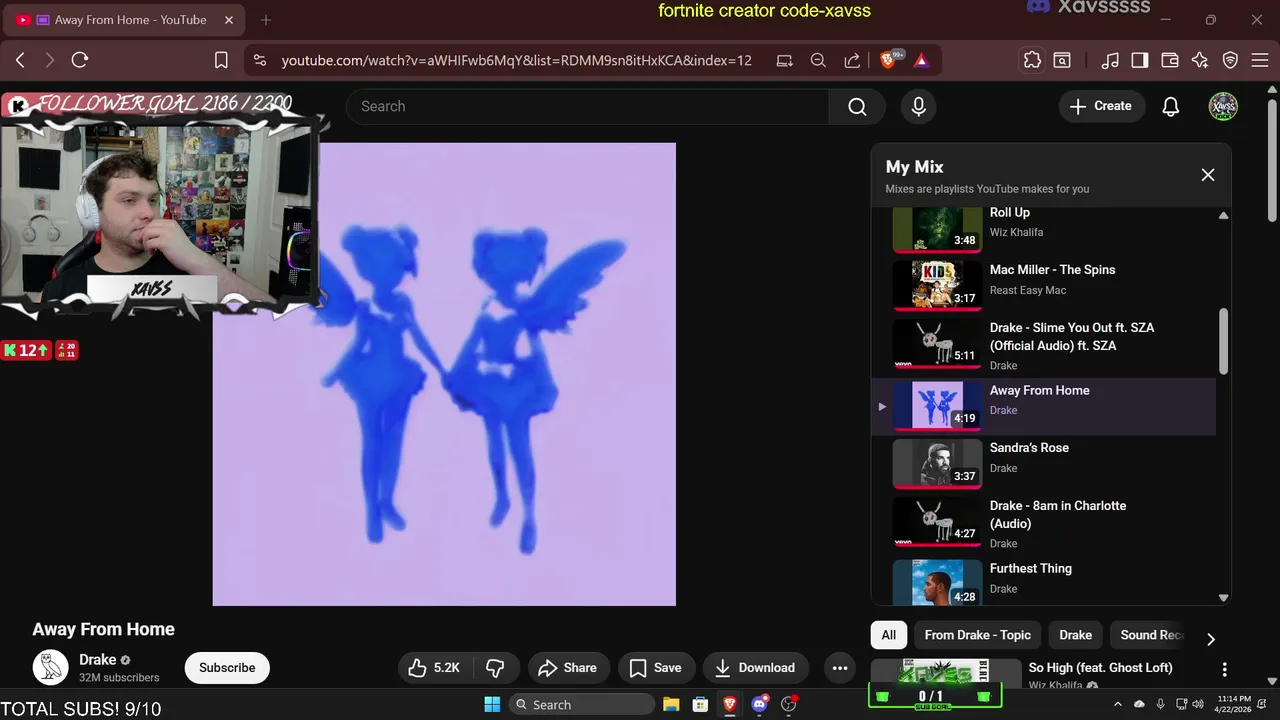Show hidden system tray icons

(x=1117, y=704)
